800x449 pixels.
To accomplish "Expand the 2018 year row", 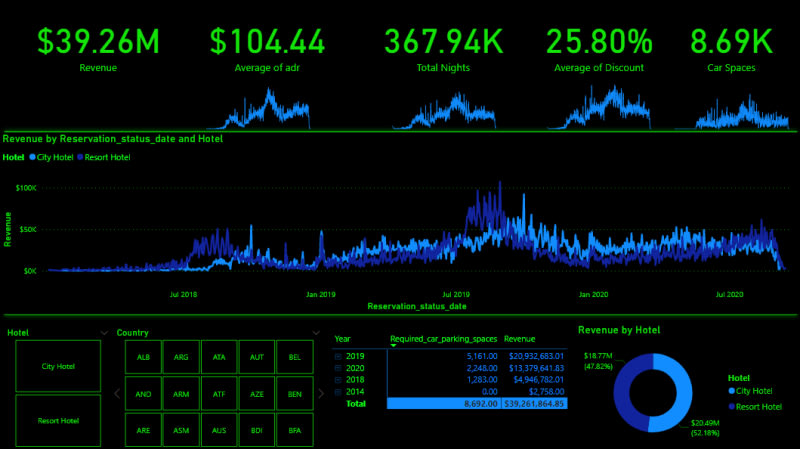I will pos(338,380).
